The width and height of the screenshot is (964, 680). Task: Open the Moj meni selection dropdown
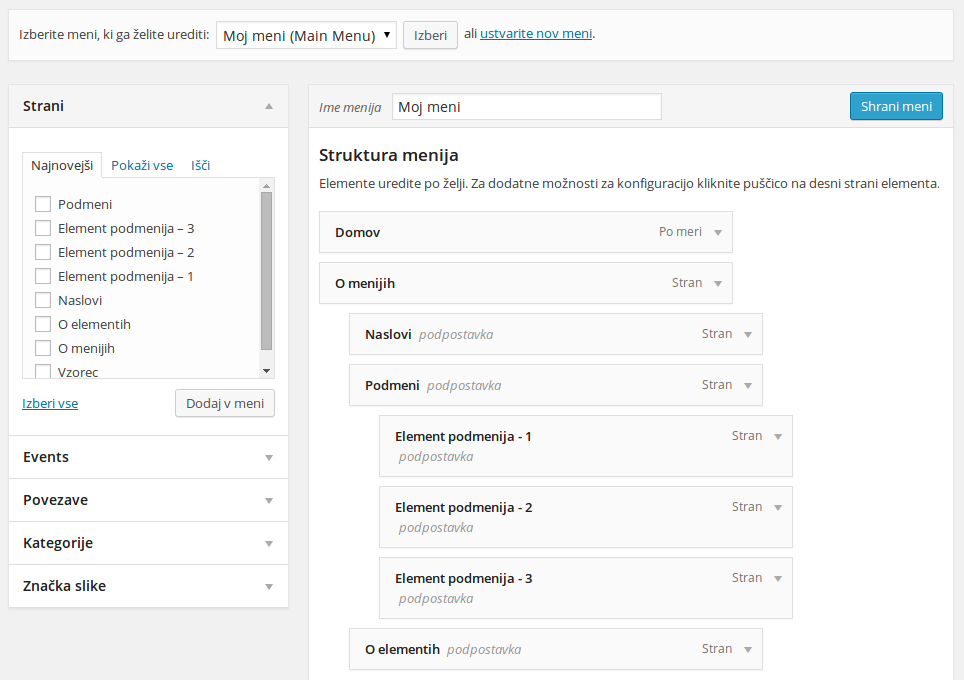306,35
